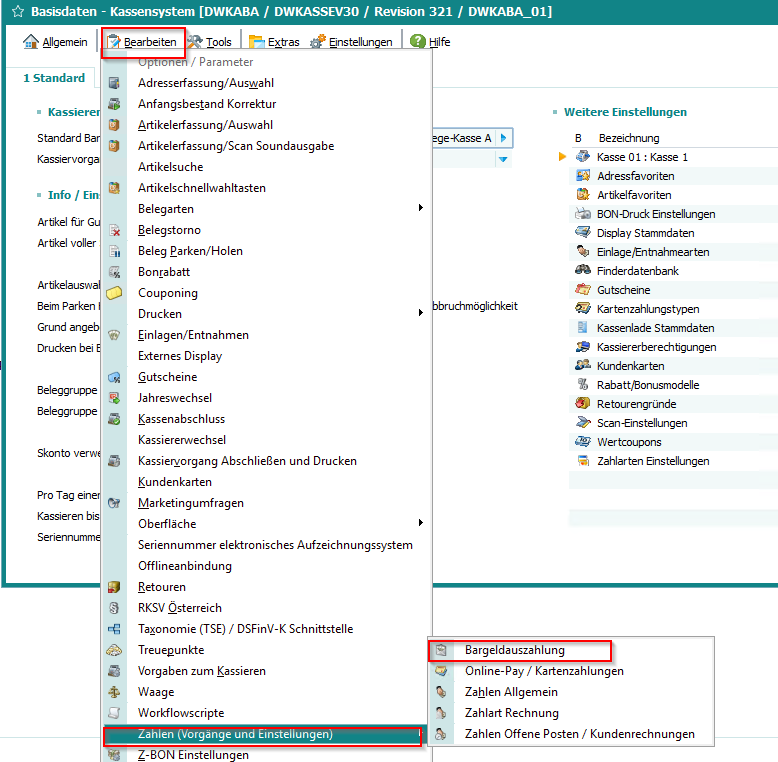Screen dimensions: 778x762
Task: Click the Belegstorno icon in menu
Action: coord(114,230)
